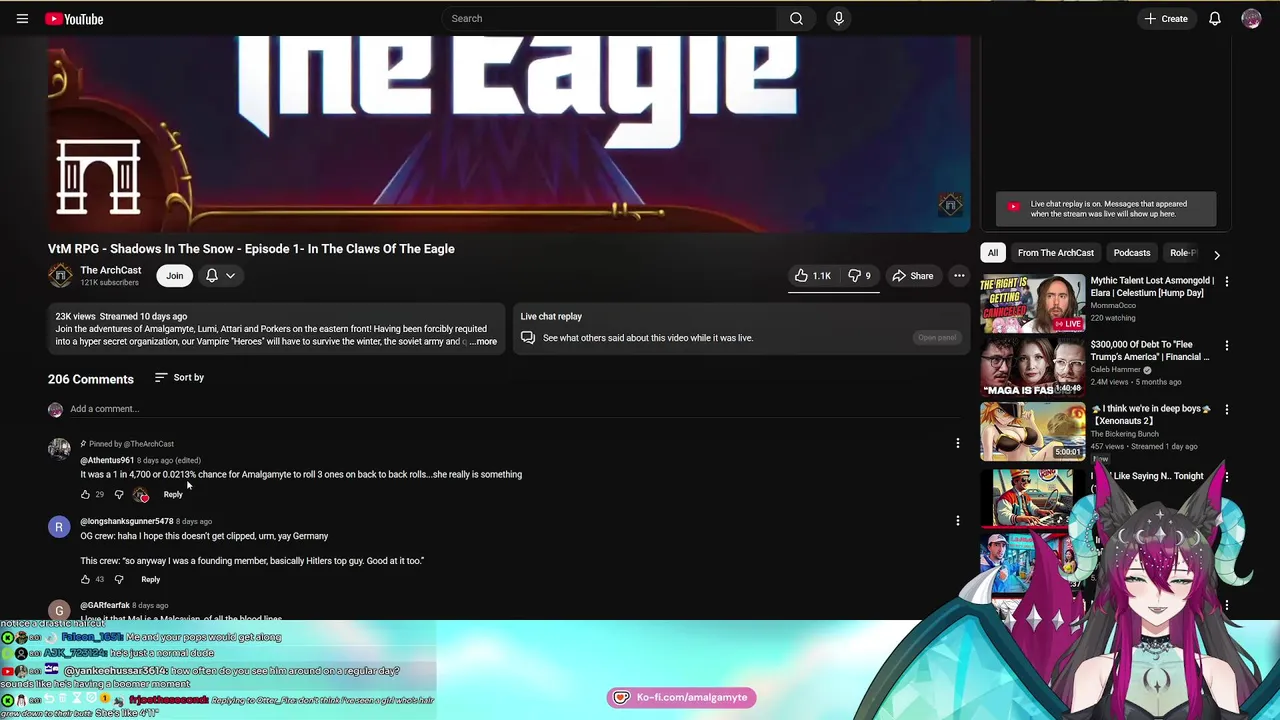Dislike the video showing 9 dislikes
1280x720 pixels.
[860, 276]
